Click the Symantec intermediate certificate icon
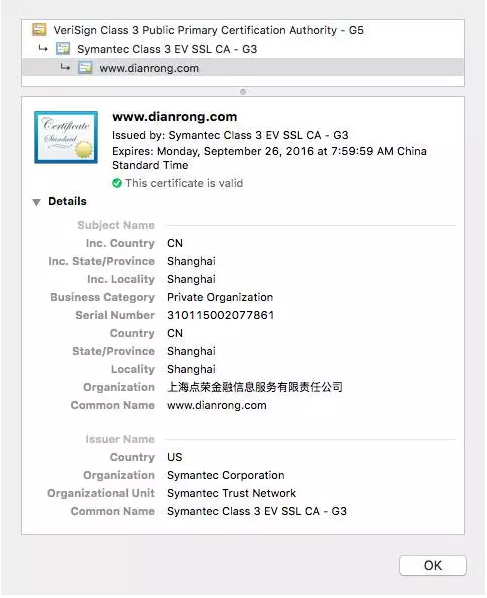Image resolution: width=487 pixels, height=598 pixels. [63, 49]
